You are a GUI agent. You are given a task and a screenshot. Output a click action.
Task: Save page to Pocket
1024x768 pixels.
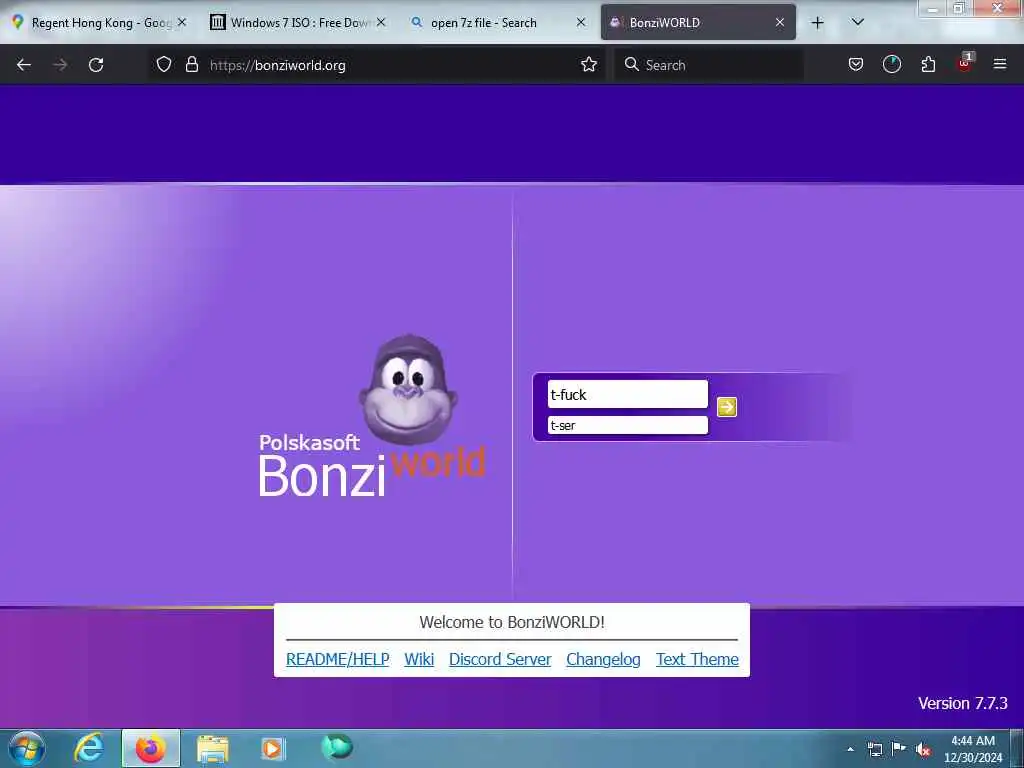pos(856,64)
